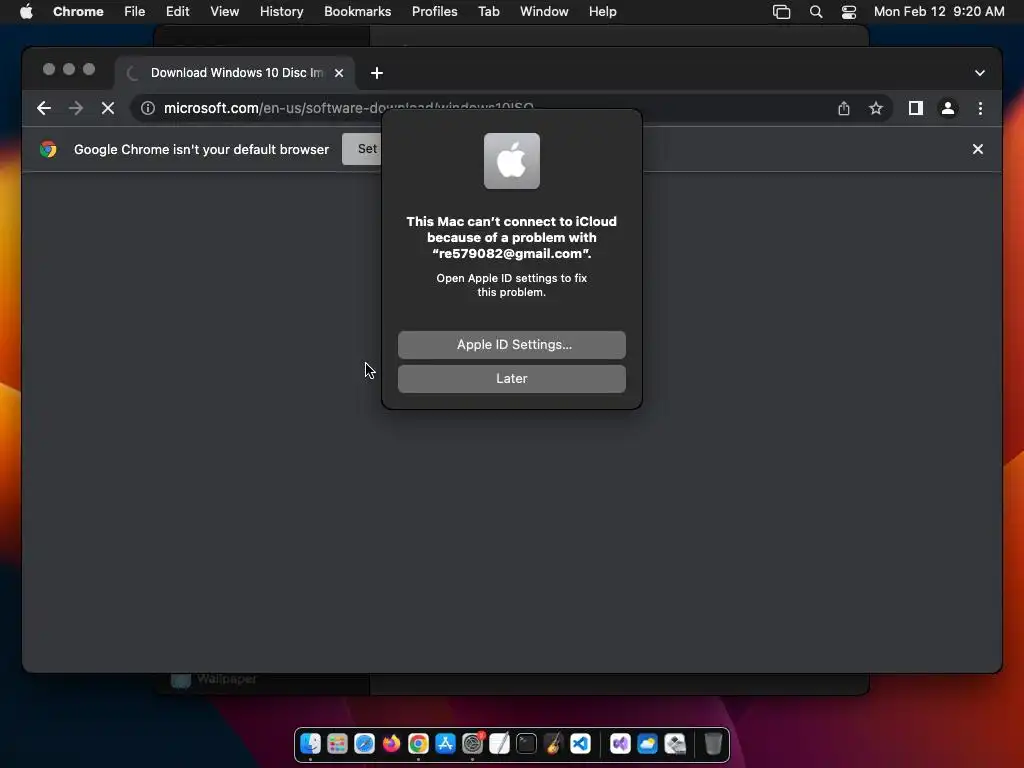
Task: Dismiss the default browser infobar
Action: (x=978, y=150)
